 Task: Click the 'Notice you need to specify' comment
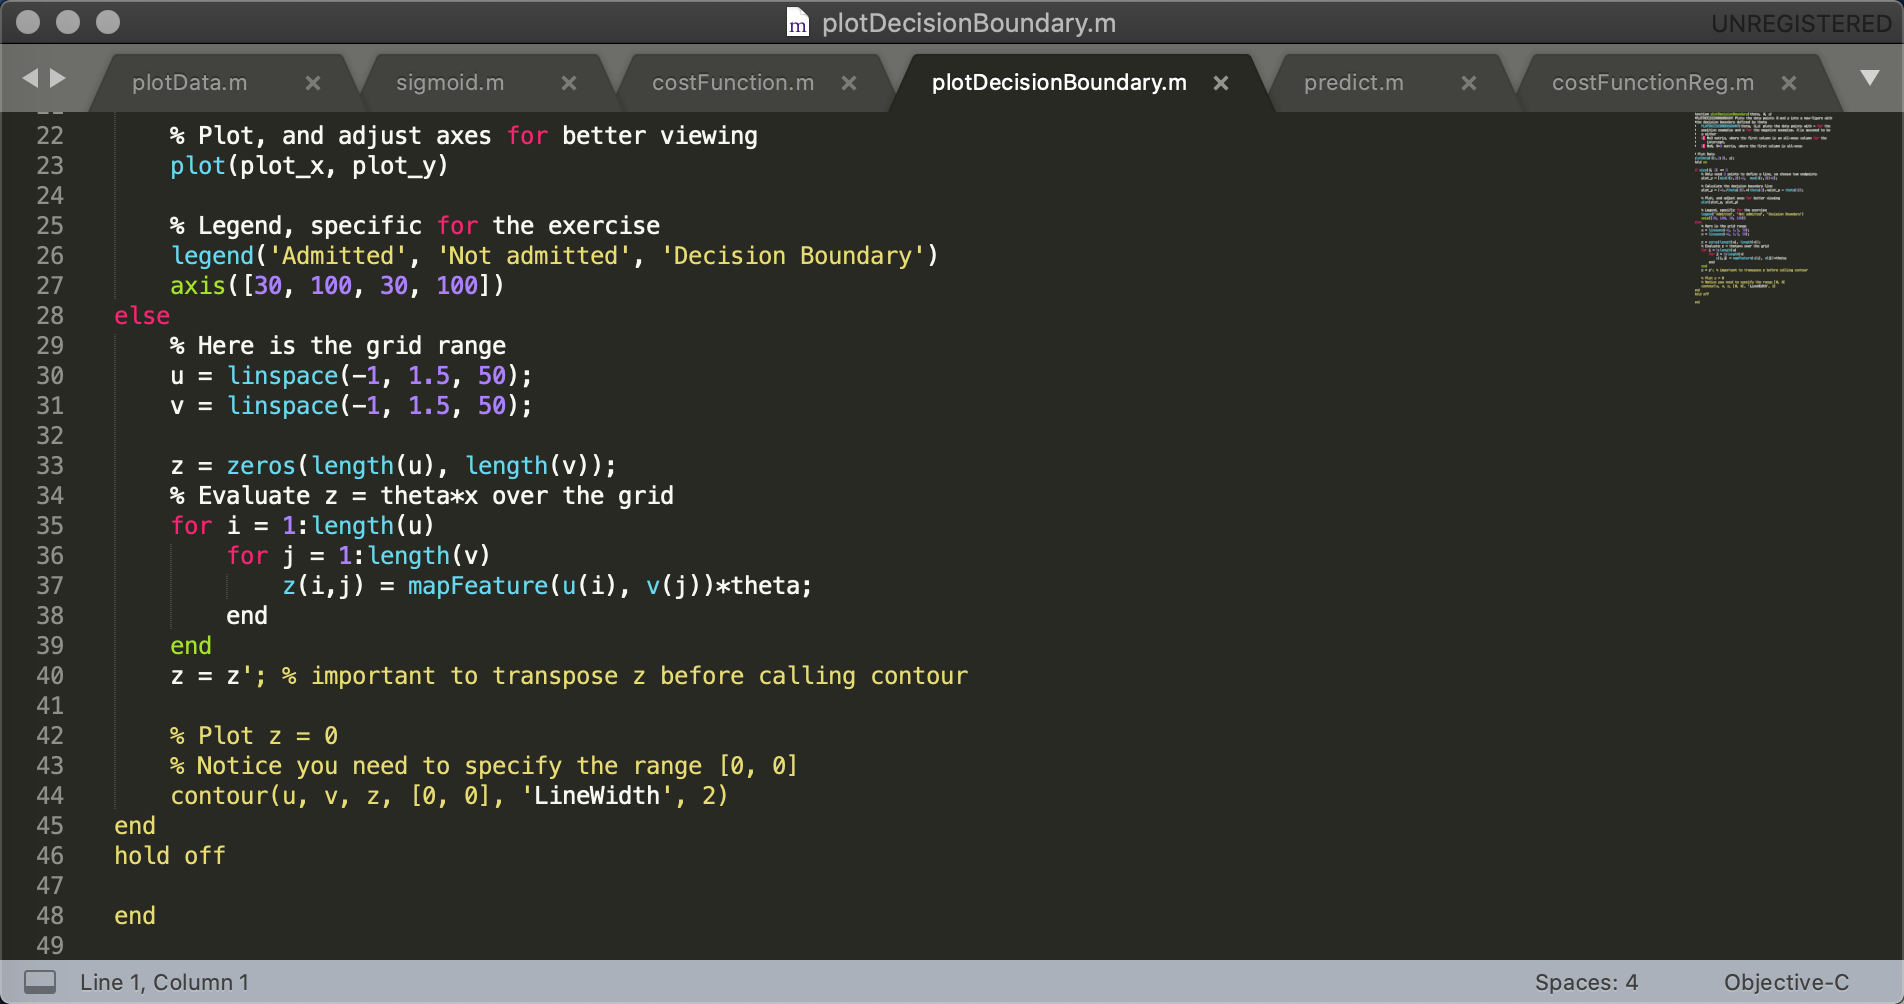[484, 766]
